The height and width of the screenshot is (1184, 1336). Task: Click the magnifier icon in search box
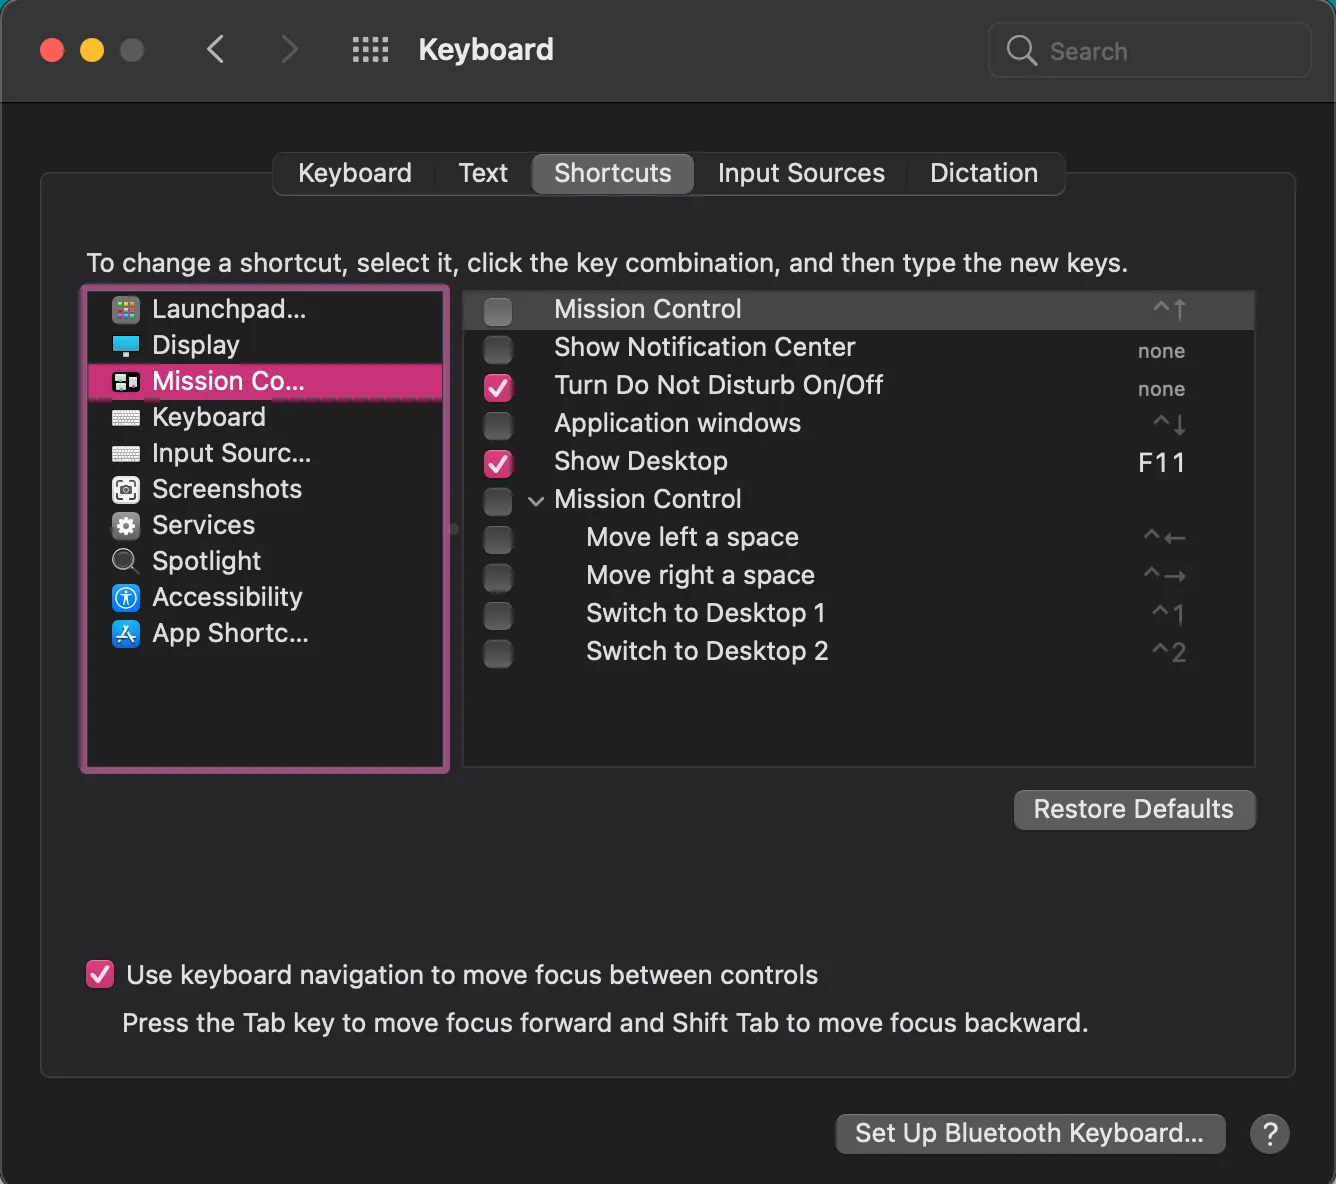click(1021, 50)
